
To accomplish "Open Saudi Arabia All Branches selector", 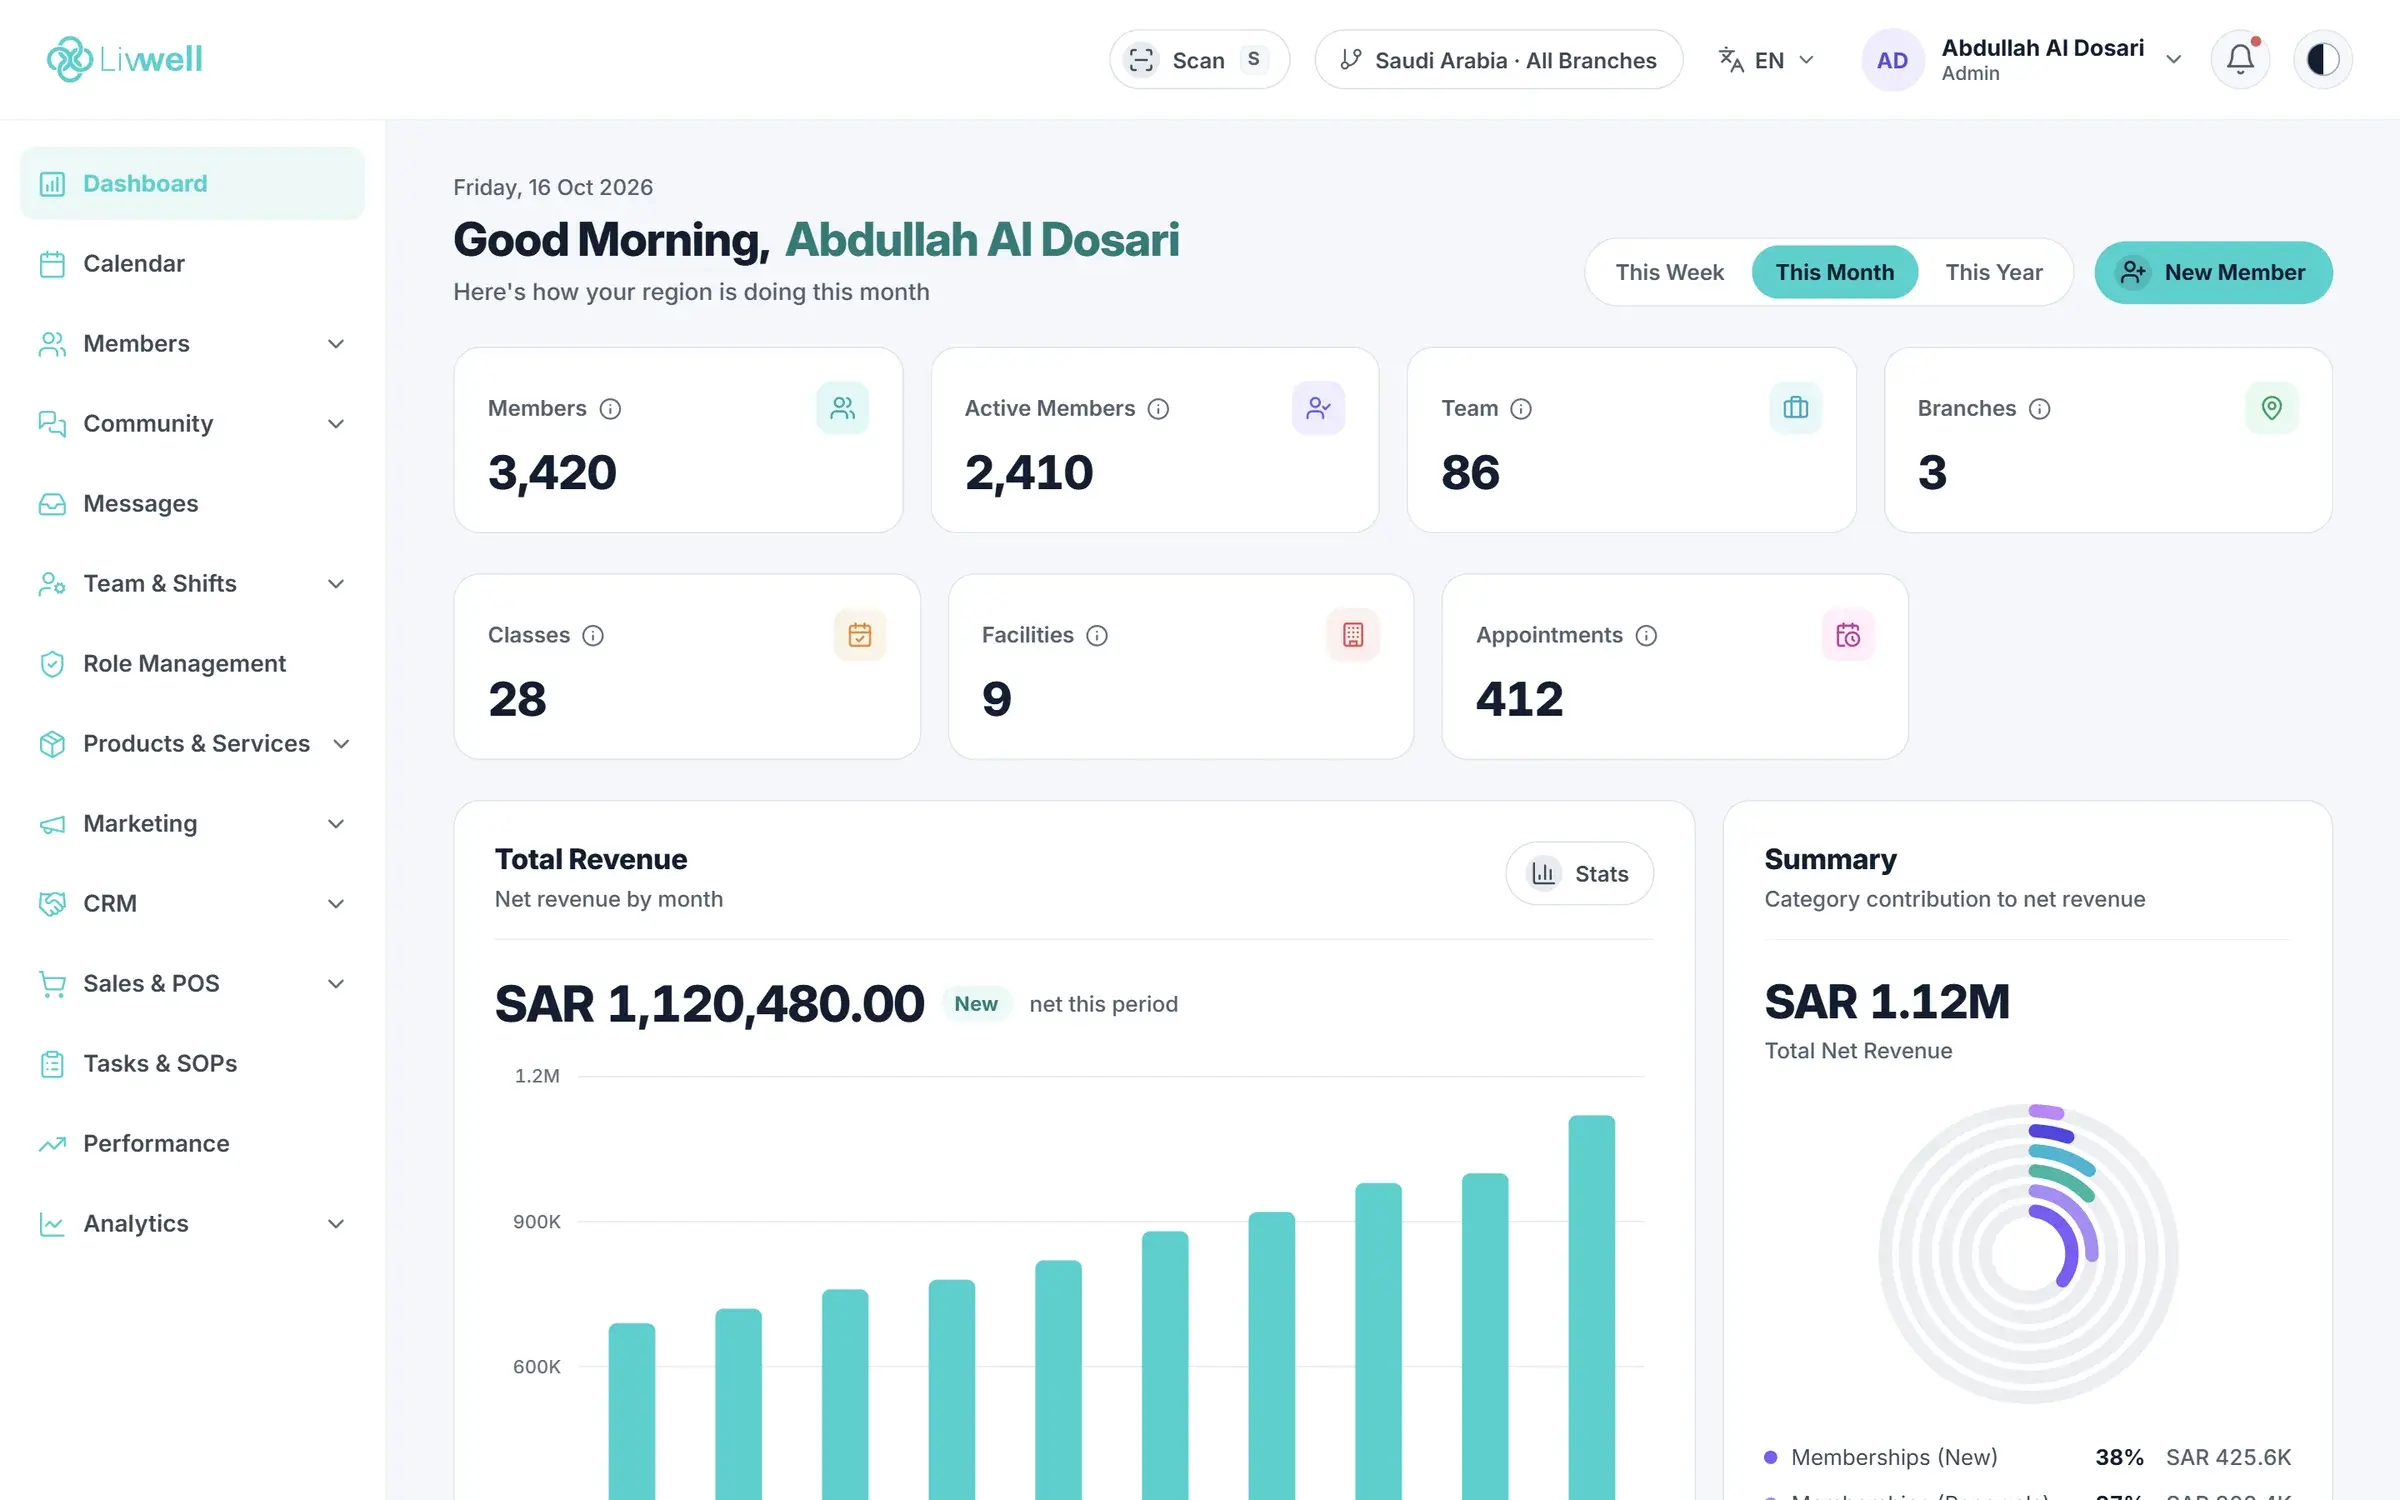I will click(1498, 60).
